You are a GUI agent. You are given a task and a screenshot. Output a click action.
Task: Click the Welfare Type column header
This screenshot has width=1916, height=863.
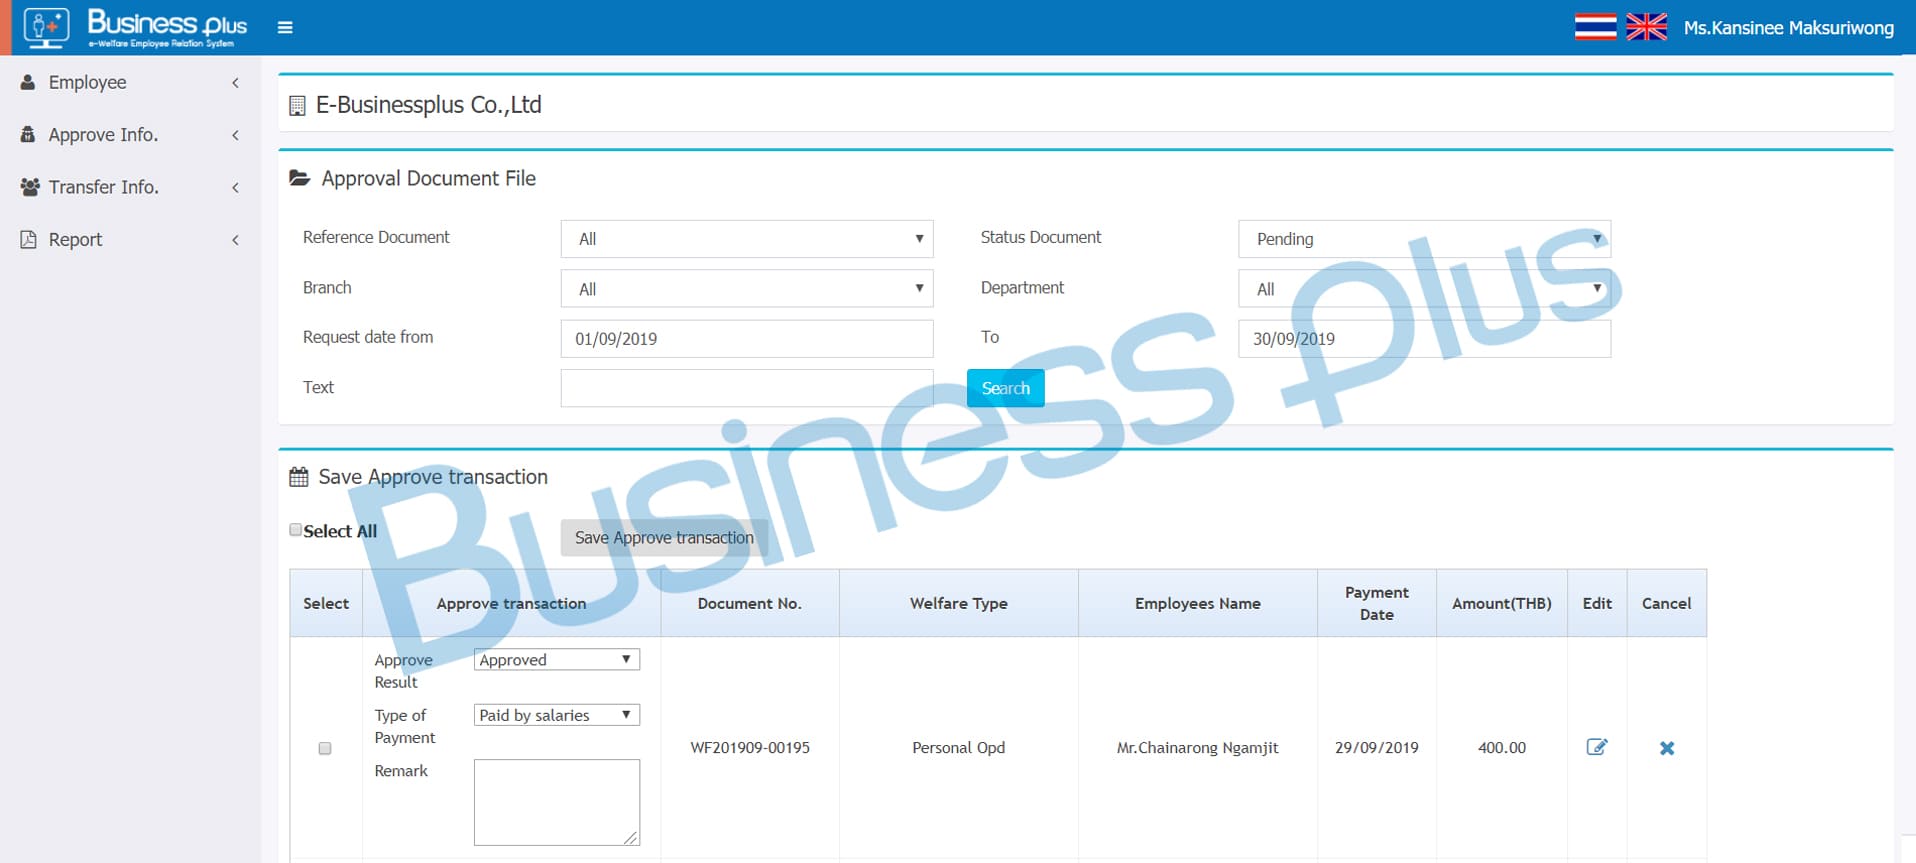pos(958,603)
